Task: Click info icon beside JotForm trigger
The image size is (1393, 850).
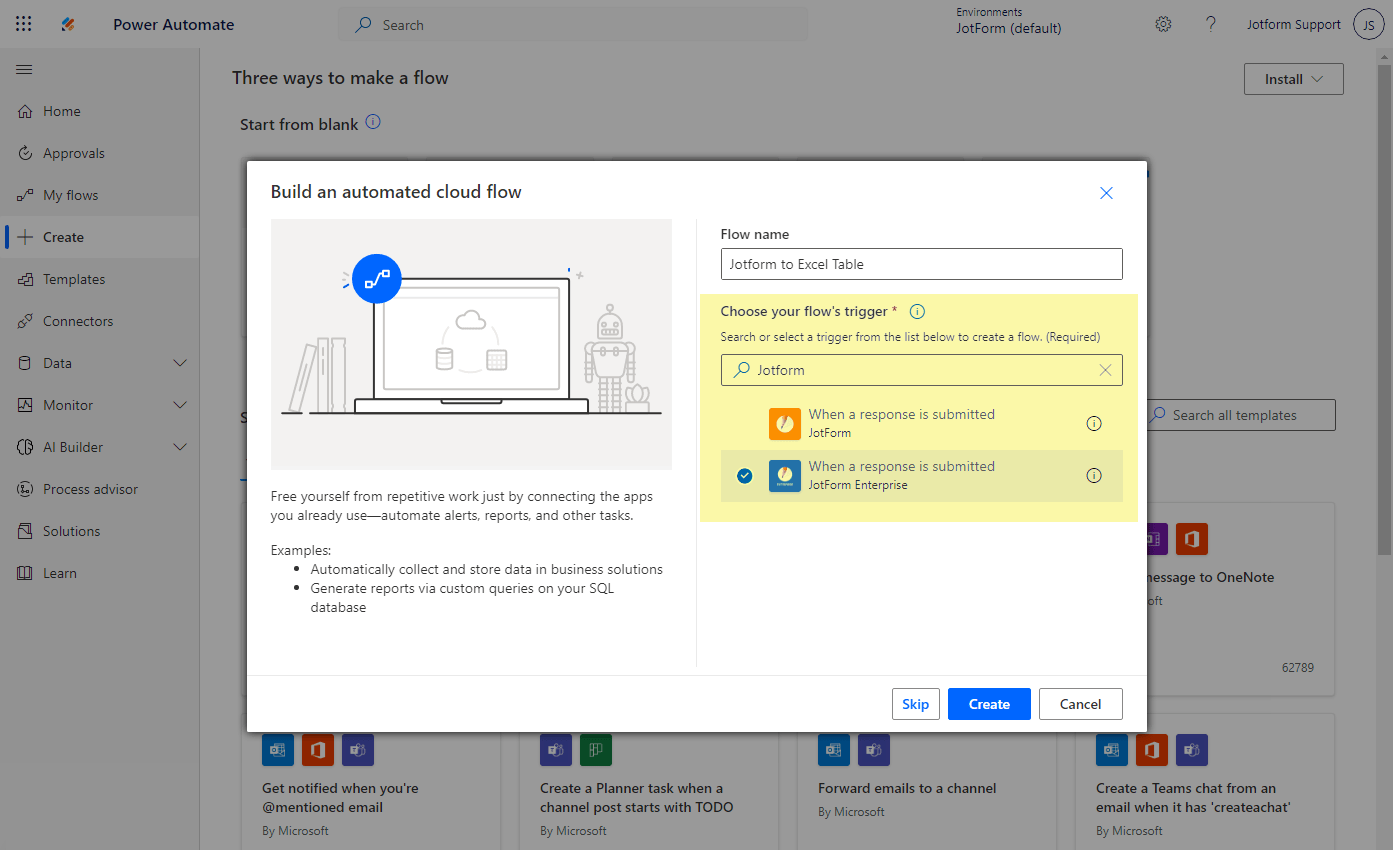Action: (x=1094, y=423)
